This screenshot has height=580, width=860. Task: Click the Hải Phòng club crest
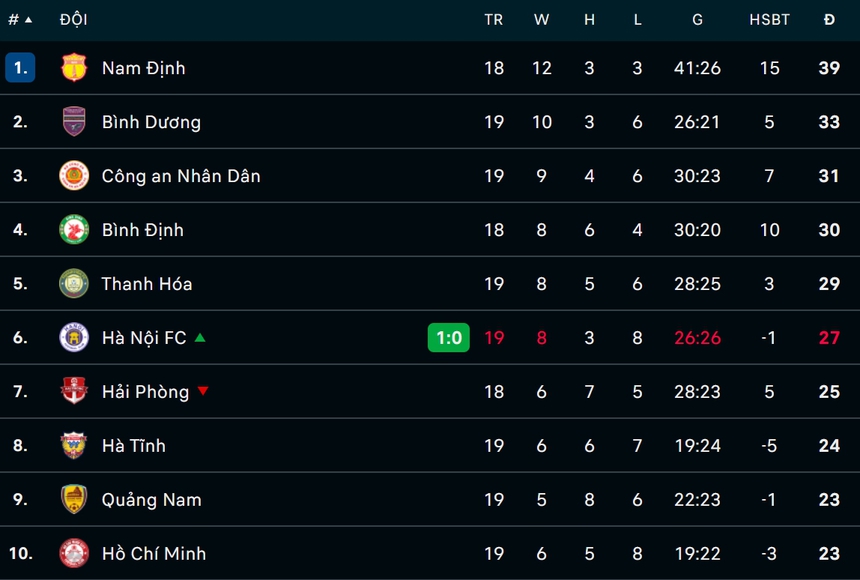[x=74, y=392]
